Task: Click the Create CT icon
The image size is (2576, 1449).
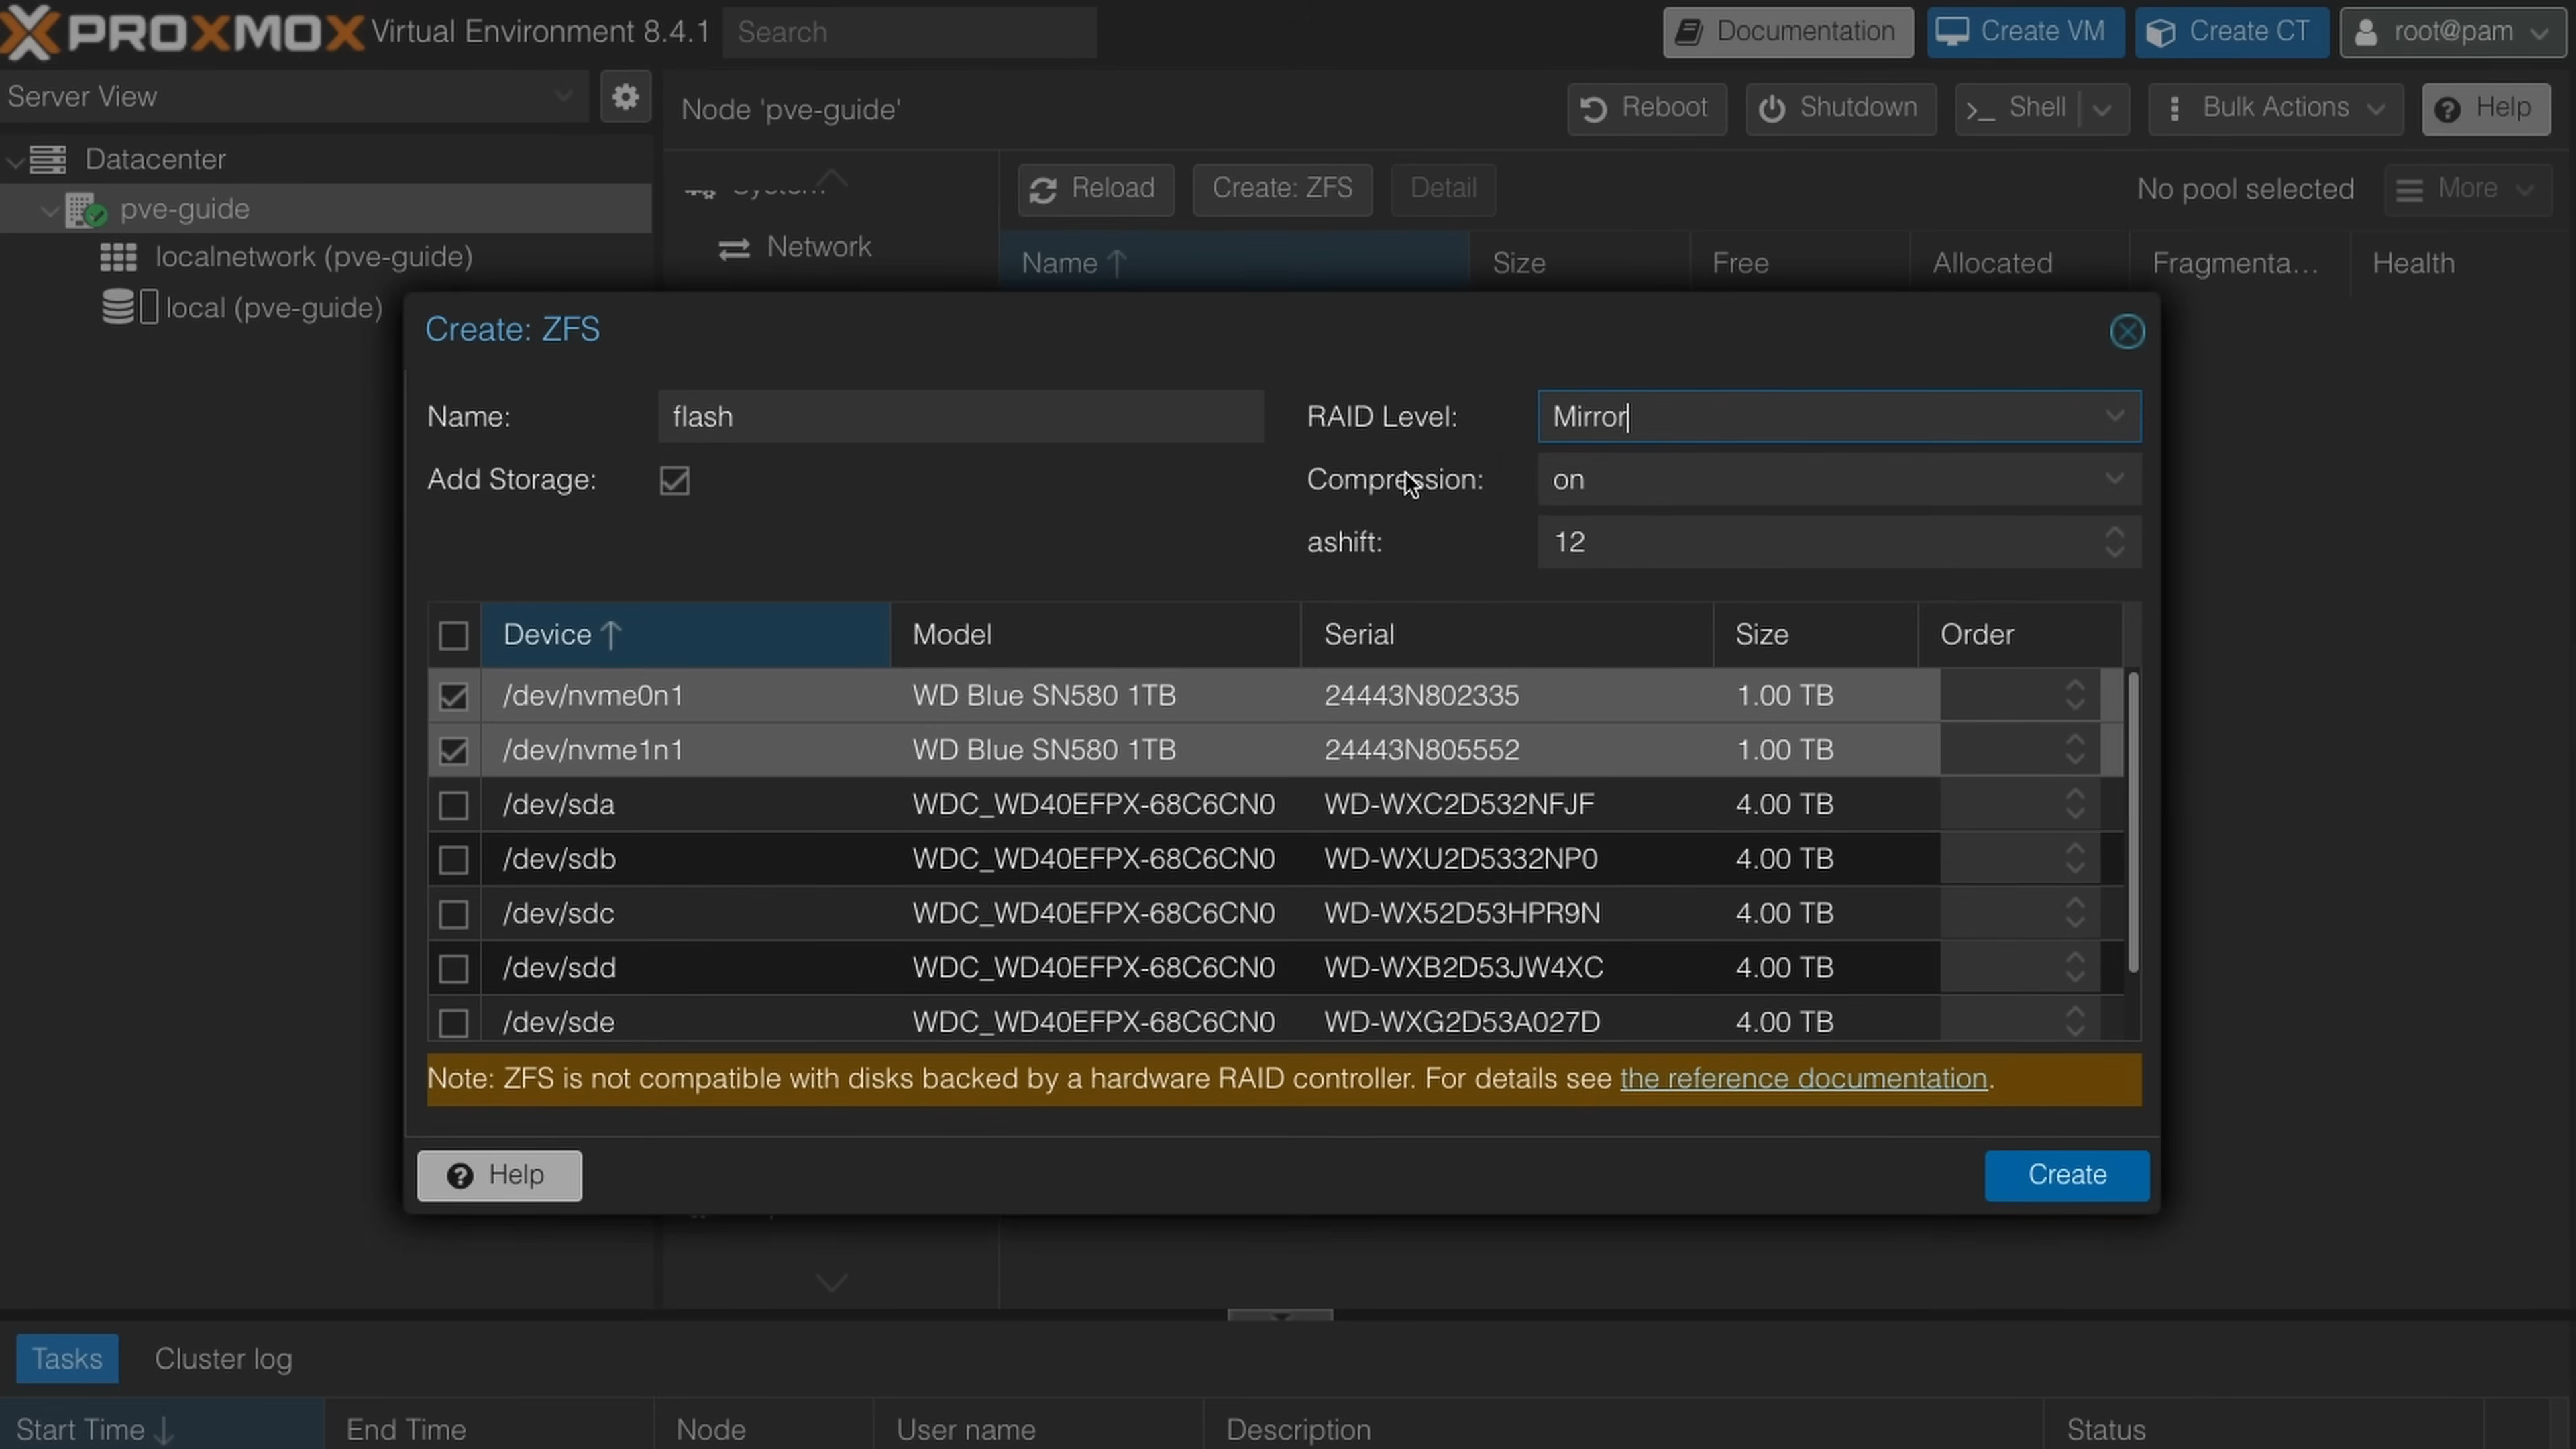Action: (x=2231, y=31)
